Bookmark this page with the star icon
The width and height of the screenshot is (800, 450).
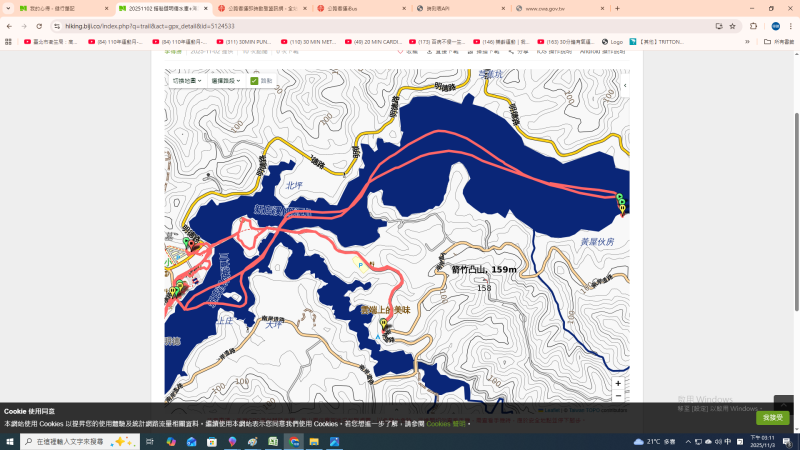click(x=733, y=26)
